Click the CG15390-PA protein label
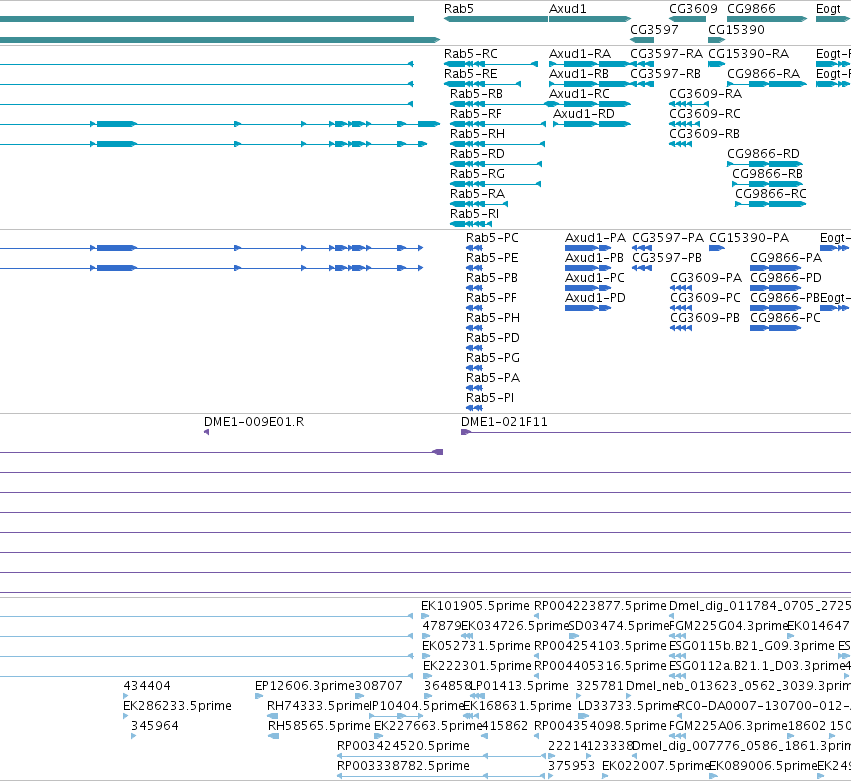This screenshot has width=851, height=781. (x=749, y=238)
